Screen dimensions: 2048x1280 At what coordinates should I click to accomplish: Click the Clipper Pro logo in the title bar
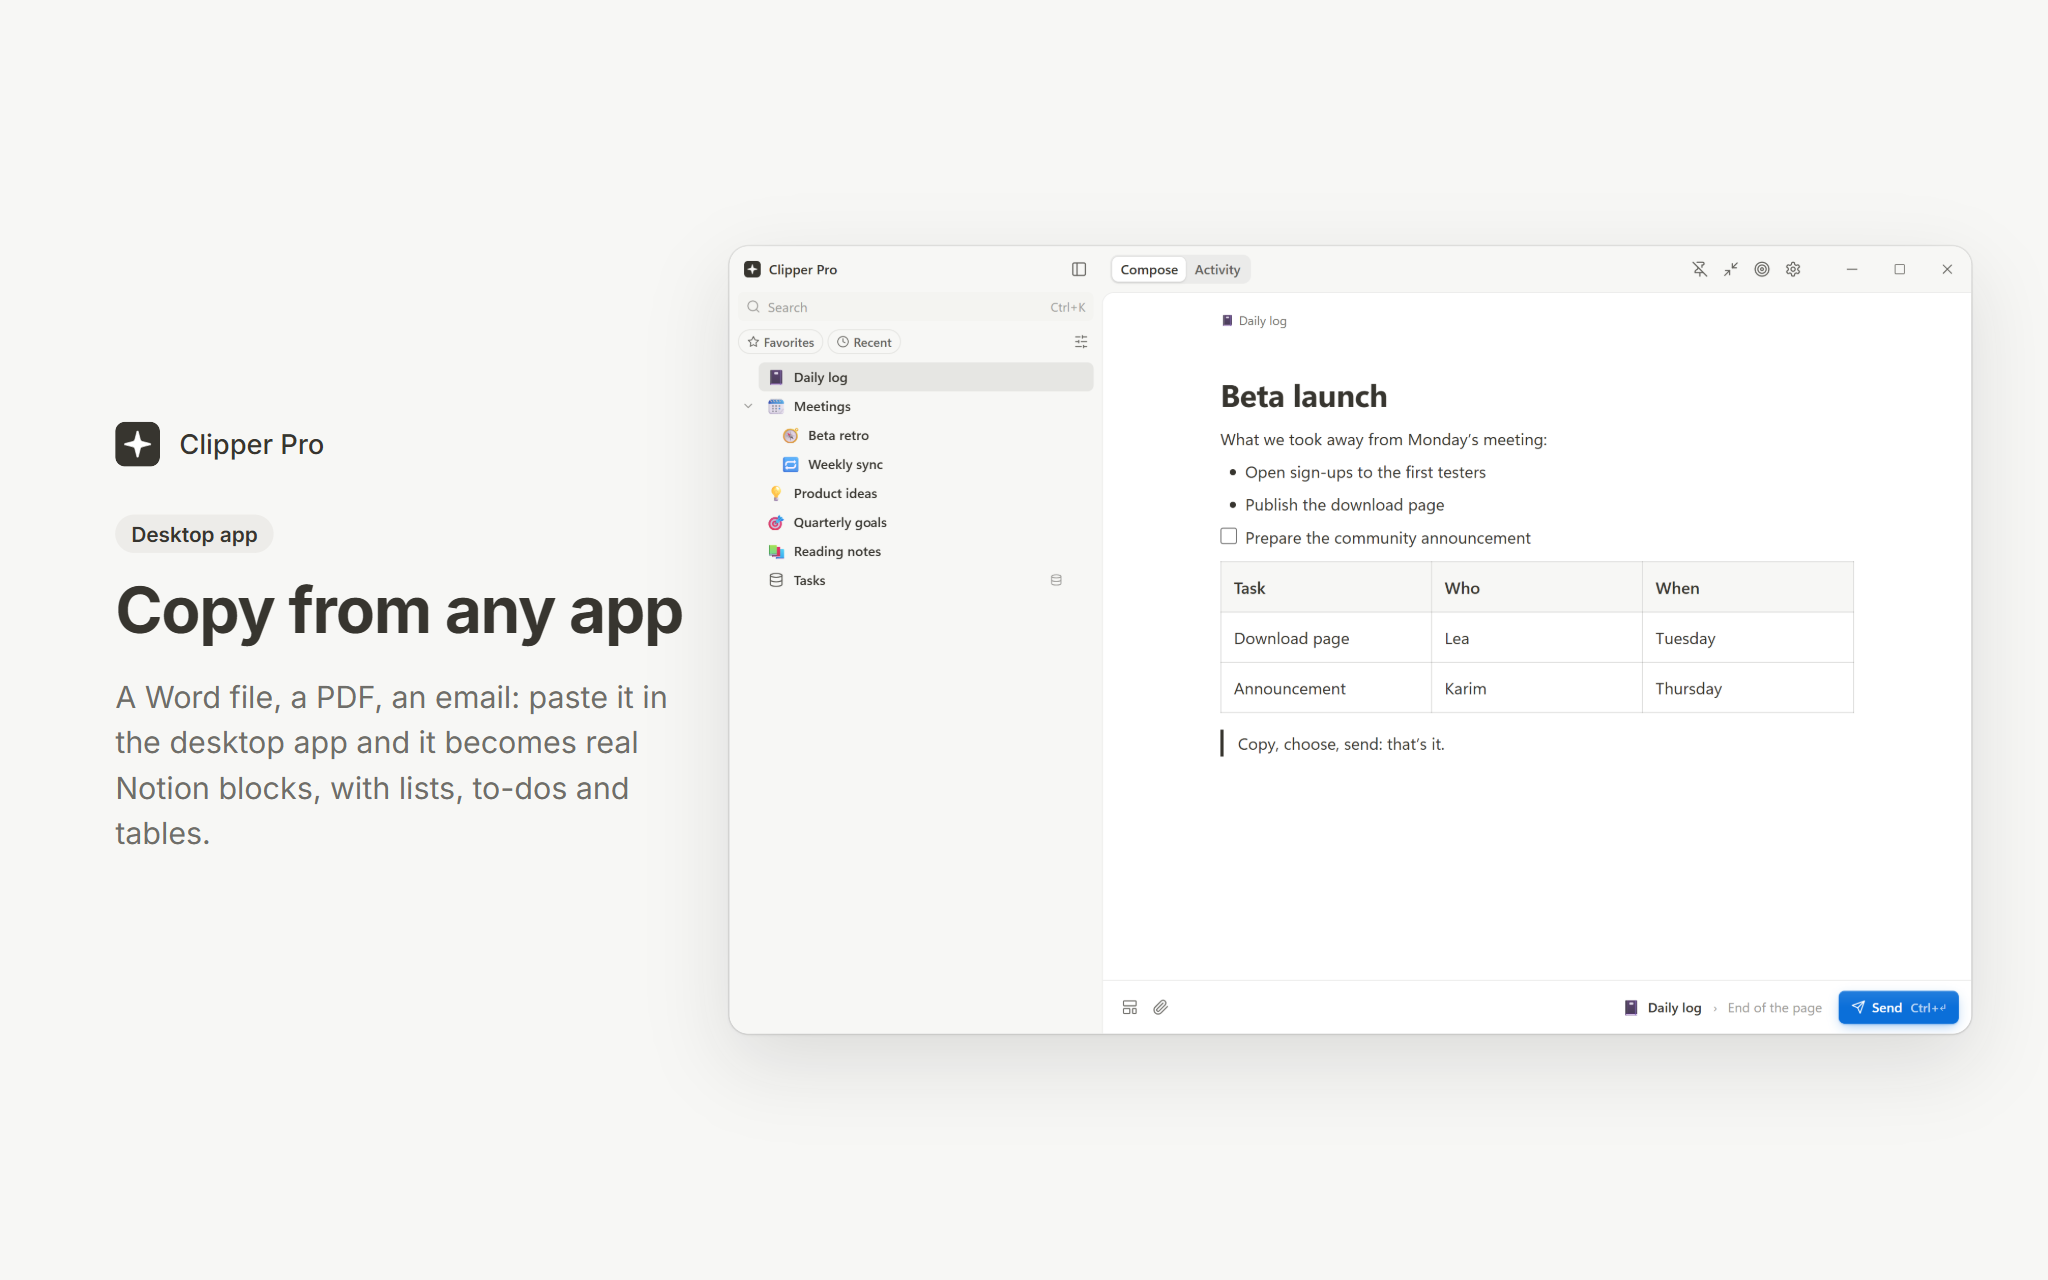tap(752, 269)
